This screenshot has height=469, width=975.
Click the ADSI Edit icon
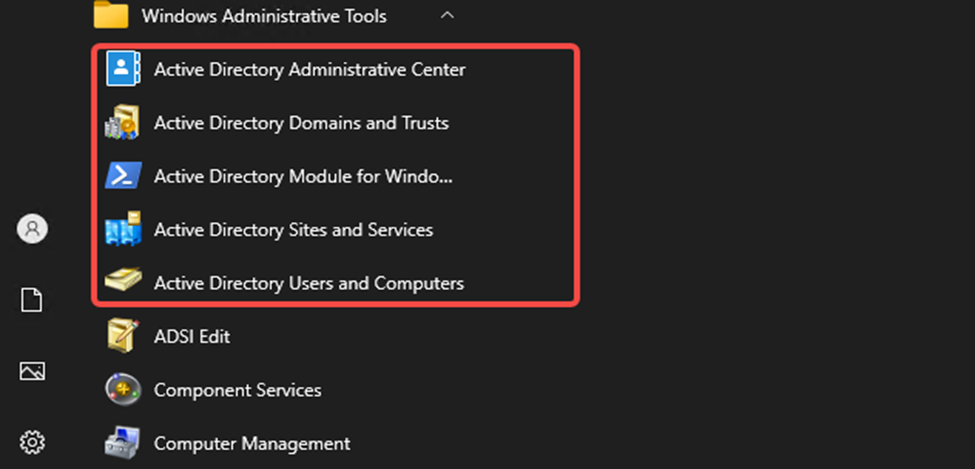click(122, 337)
